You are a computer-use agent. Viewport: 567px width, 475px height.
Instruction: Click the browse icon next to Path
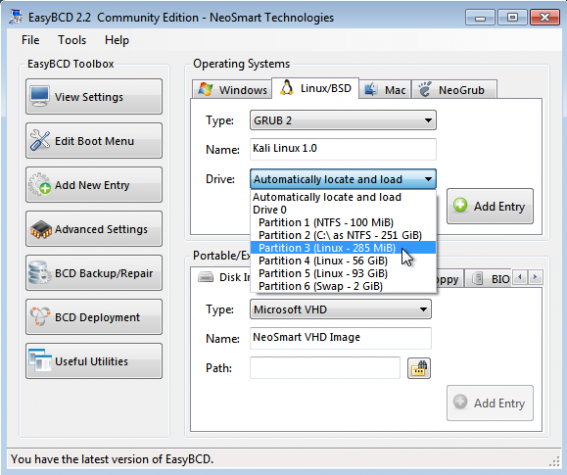tap(419, 368)
